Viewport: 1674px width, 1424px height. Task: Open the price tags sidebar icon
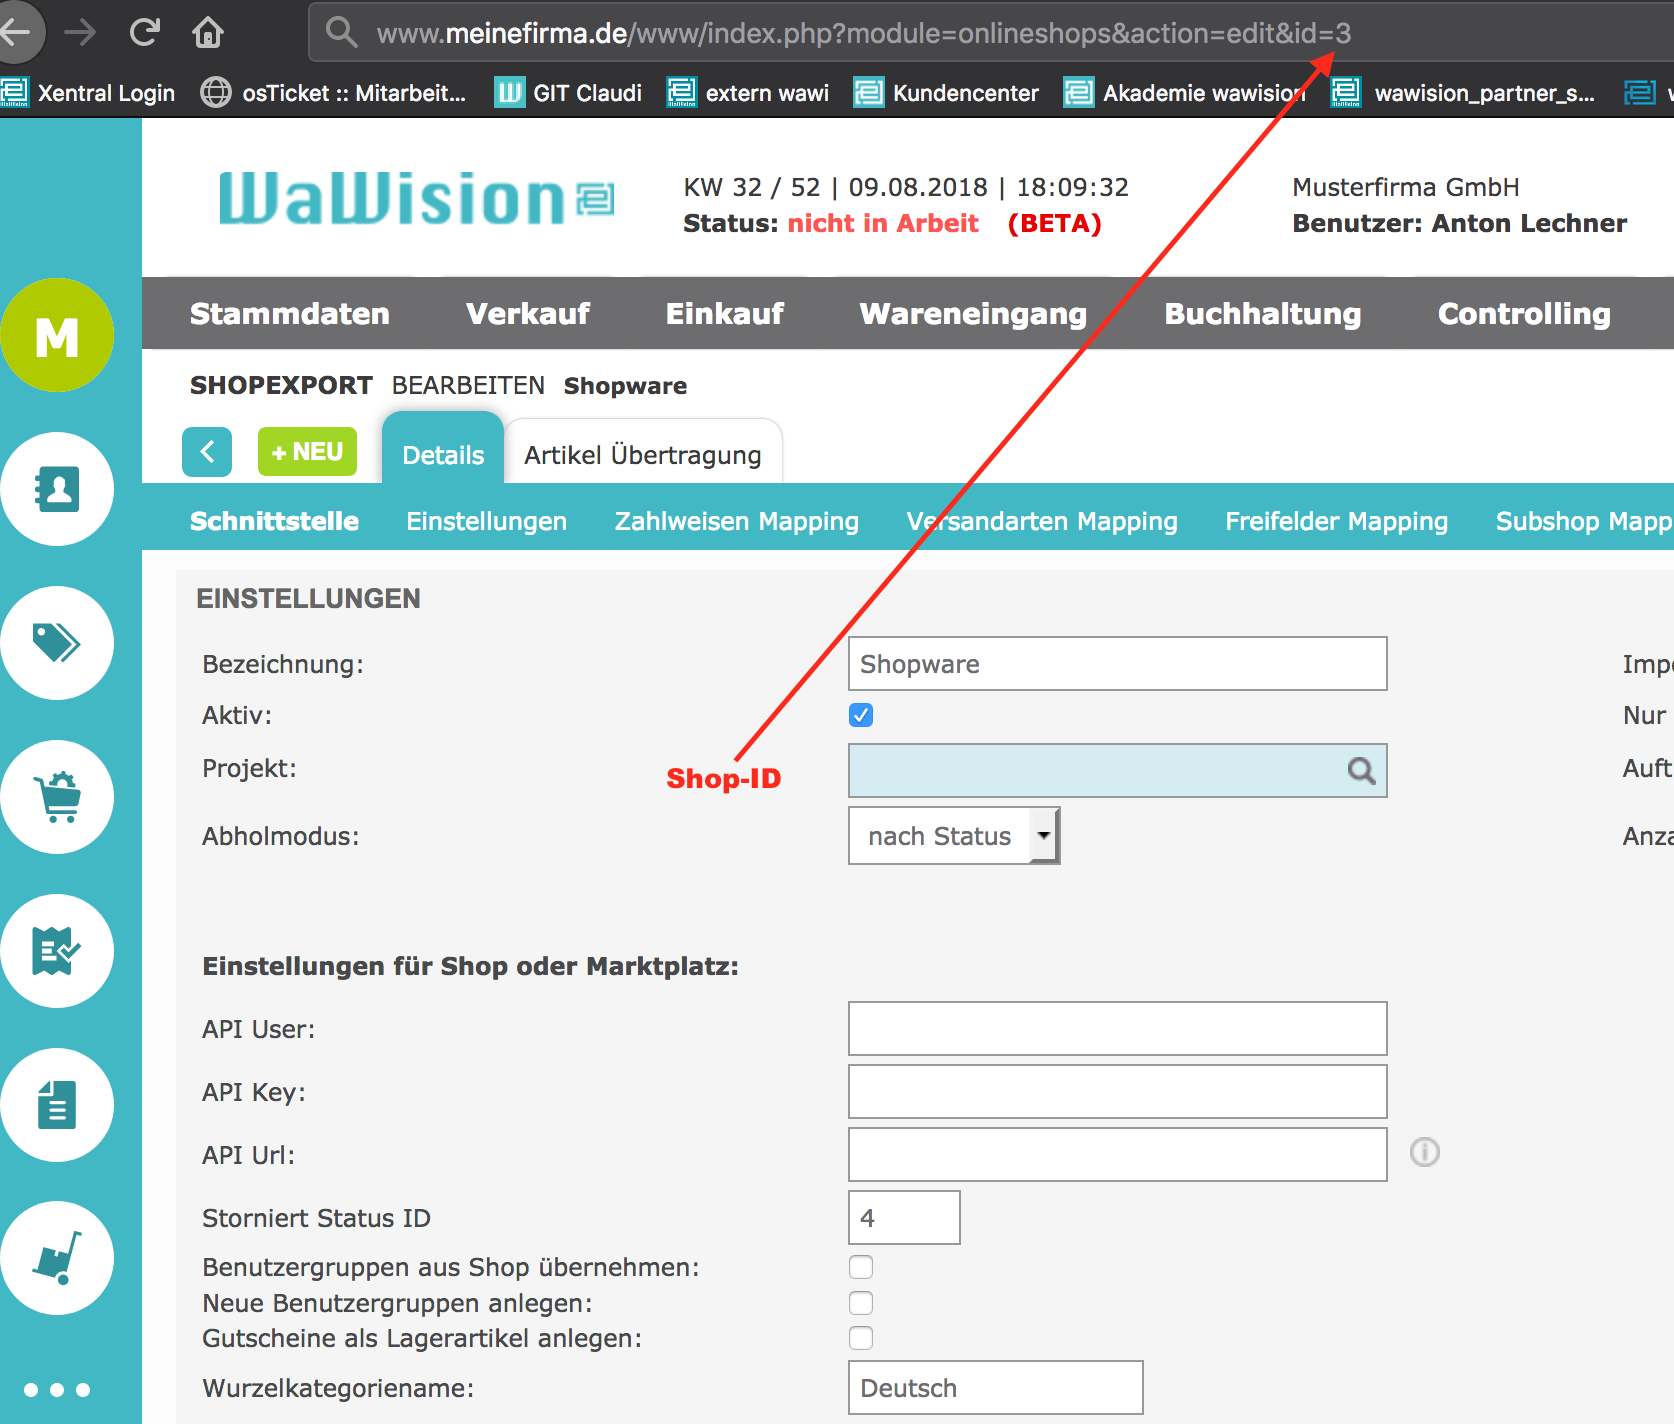click(57, 643)
